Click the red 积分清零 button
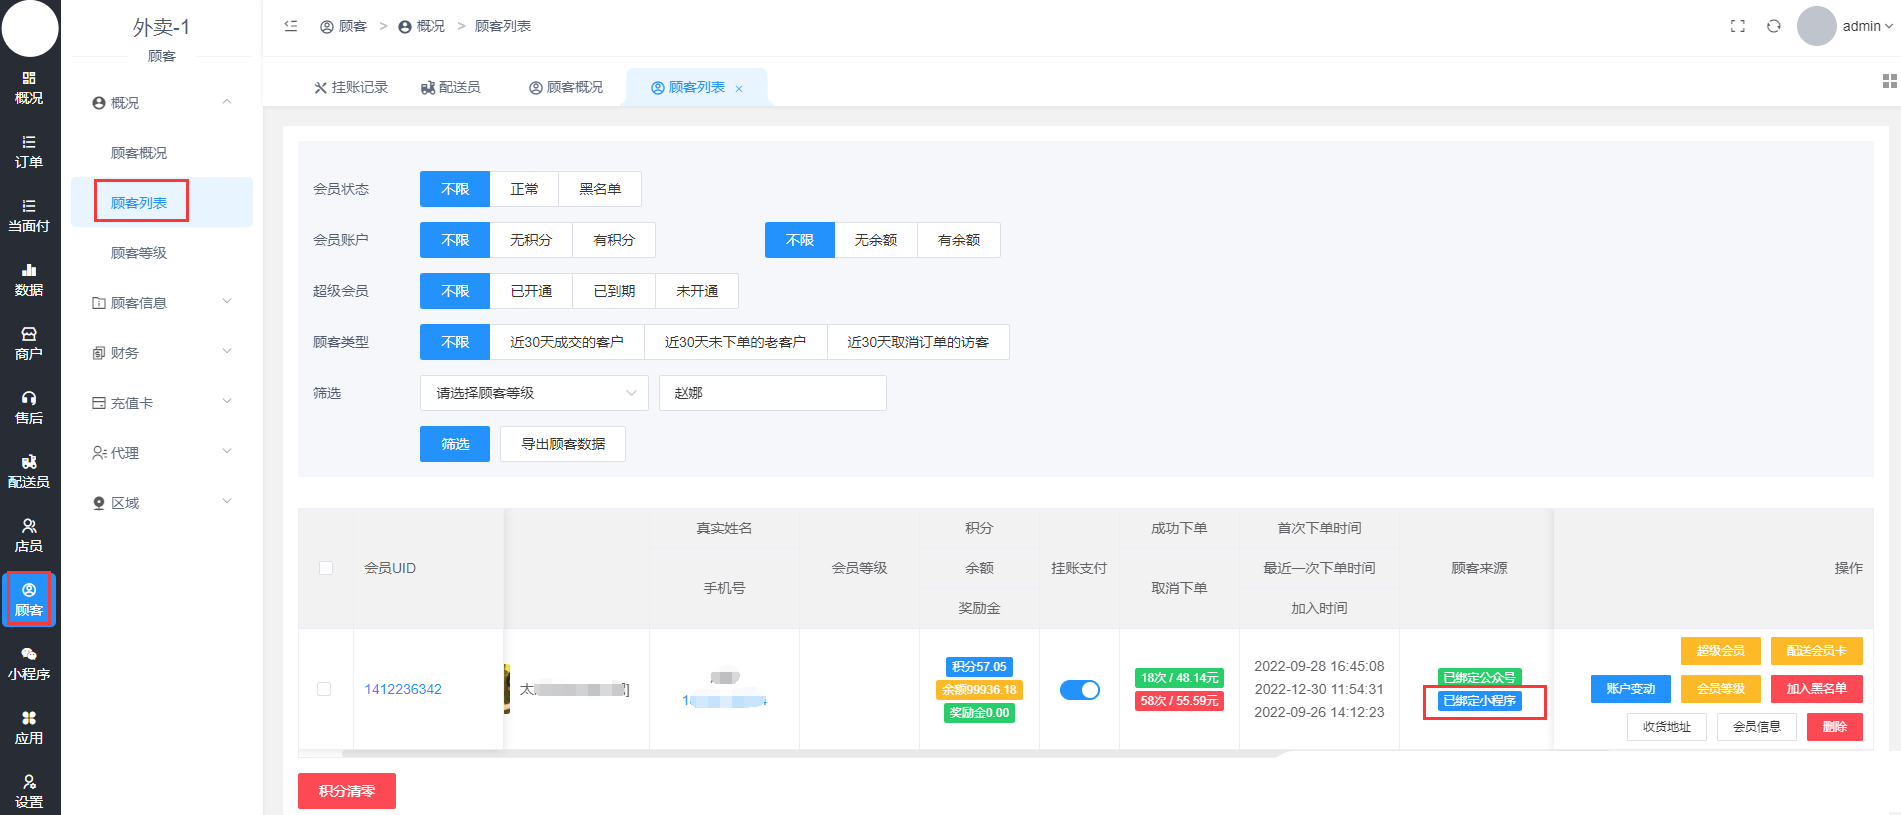1901x815 pixels. [x=347, y=791]
